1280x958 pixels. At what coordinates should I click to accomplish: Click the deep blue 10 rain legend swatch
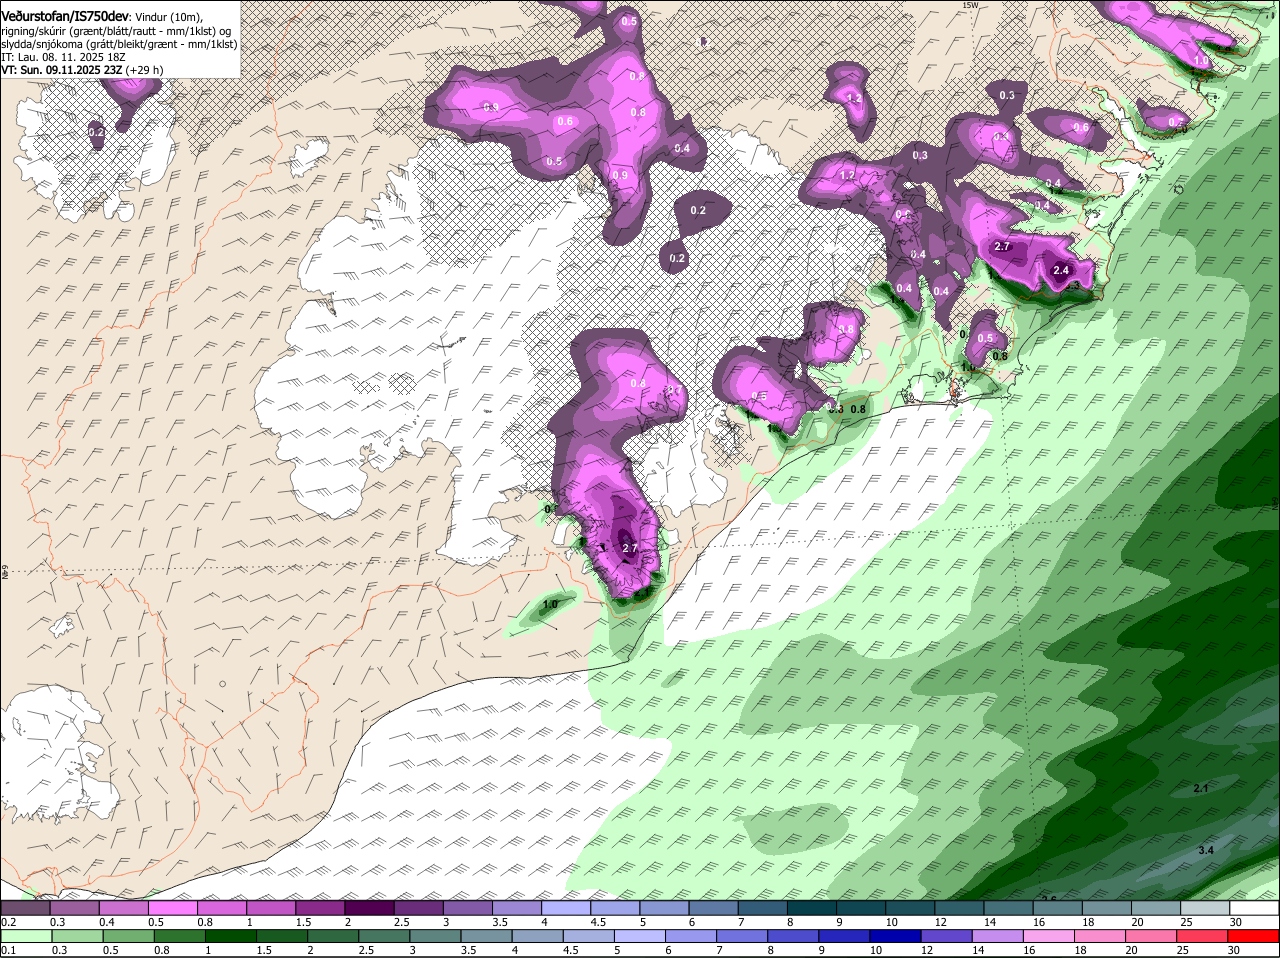point(895,936)
